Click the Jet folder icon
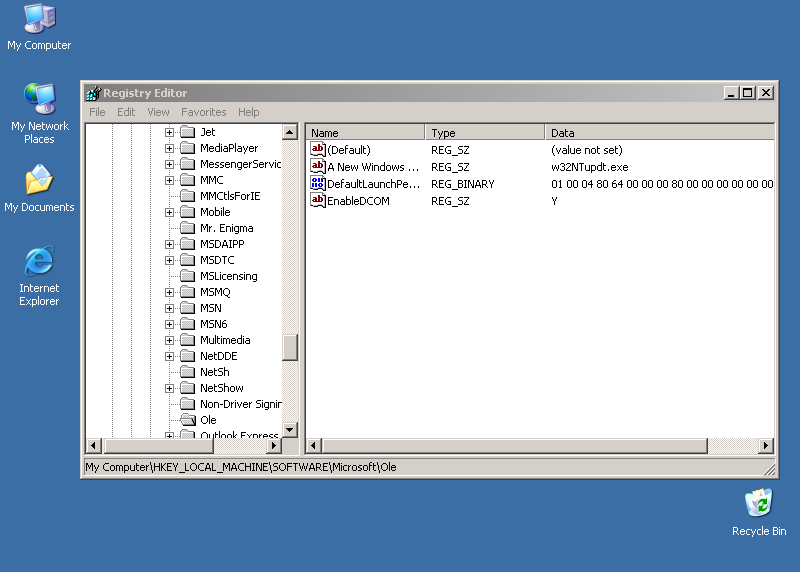Image resolution: width=800 pixels, height=572 pixels. coord(188,132)
